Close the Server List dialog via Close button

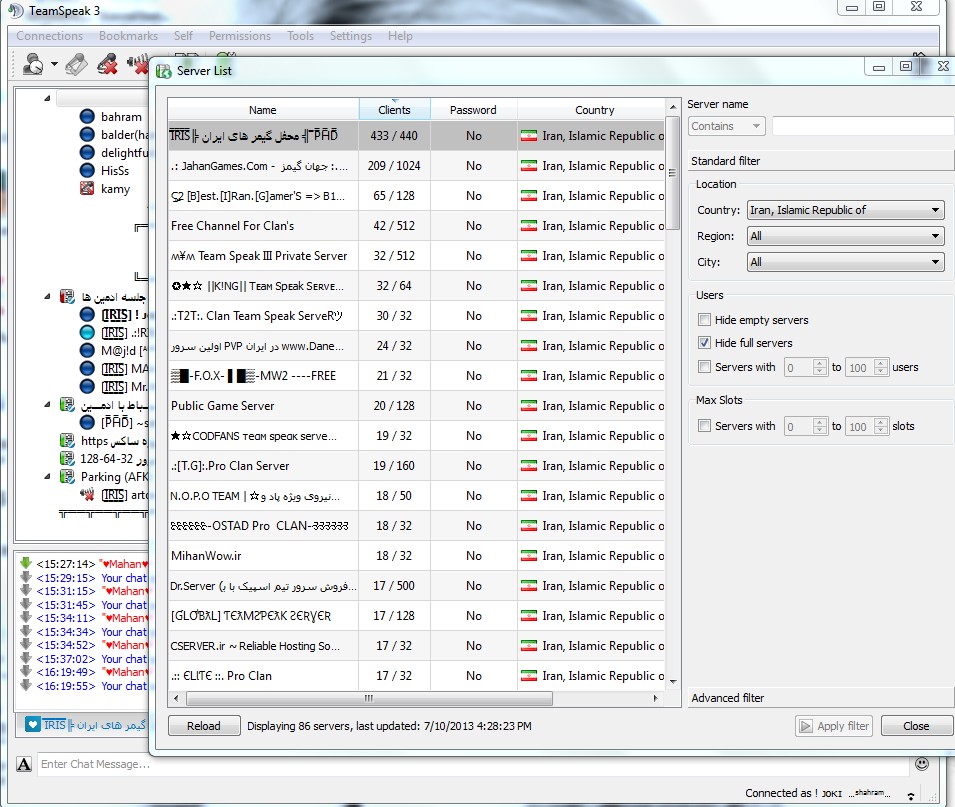coord(916,726)
